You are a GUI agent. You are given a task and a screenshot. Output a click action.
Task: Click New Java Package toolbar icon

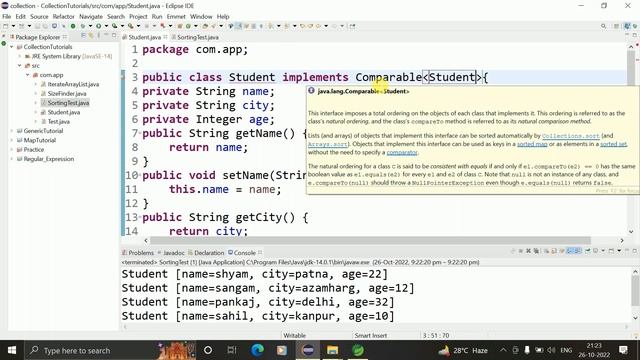[180, 26]
